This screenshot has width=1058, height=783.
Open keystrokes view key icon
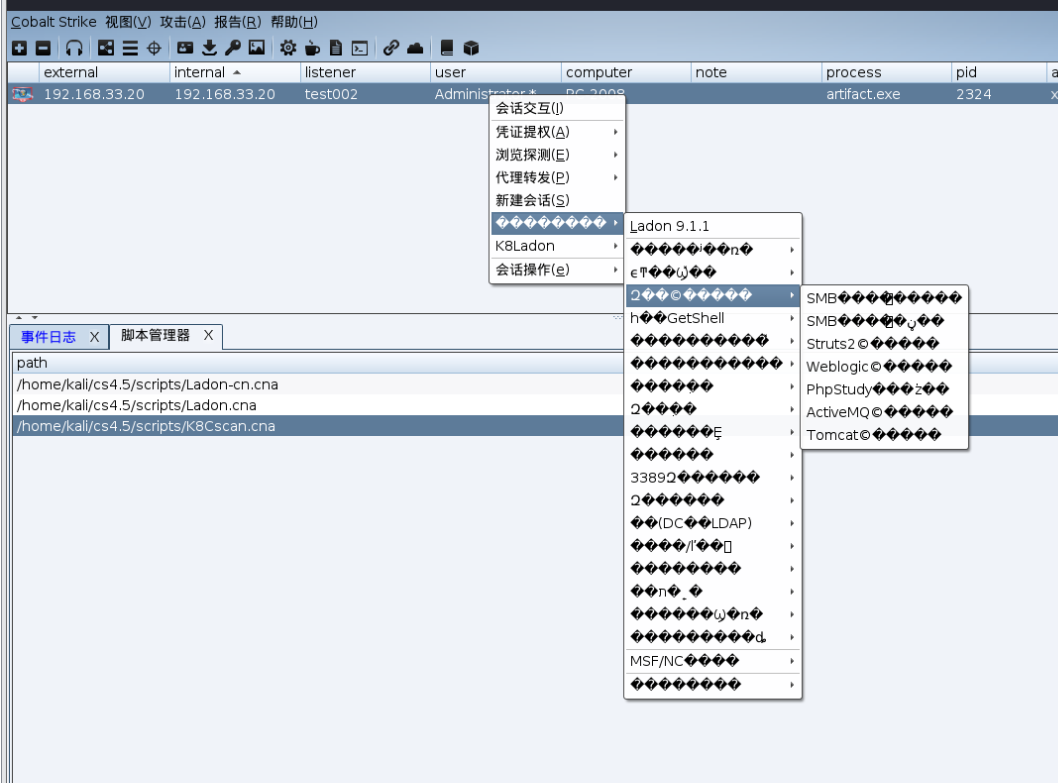click(233, 48)
